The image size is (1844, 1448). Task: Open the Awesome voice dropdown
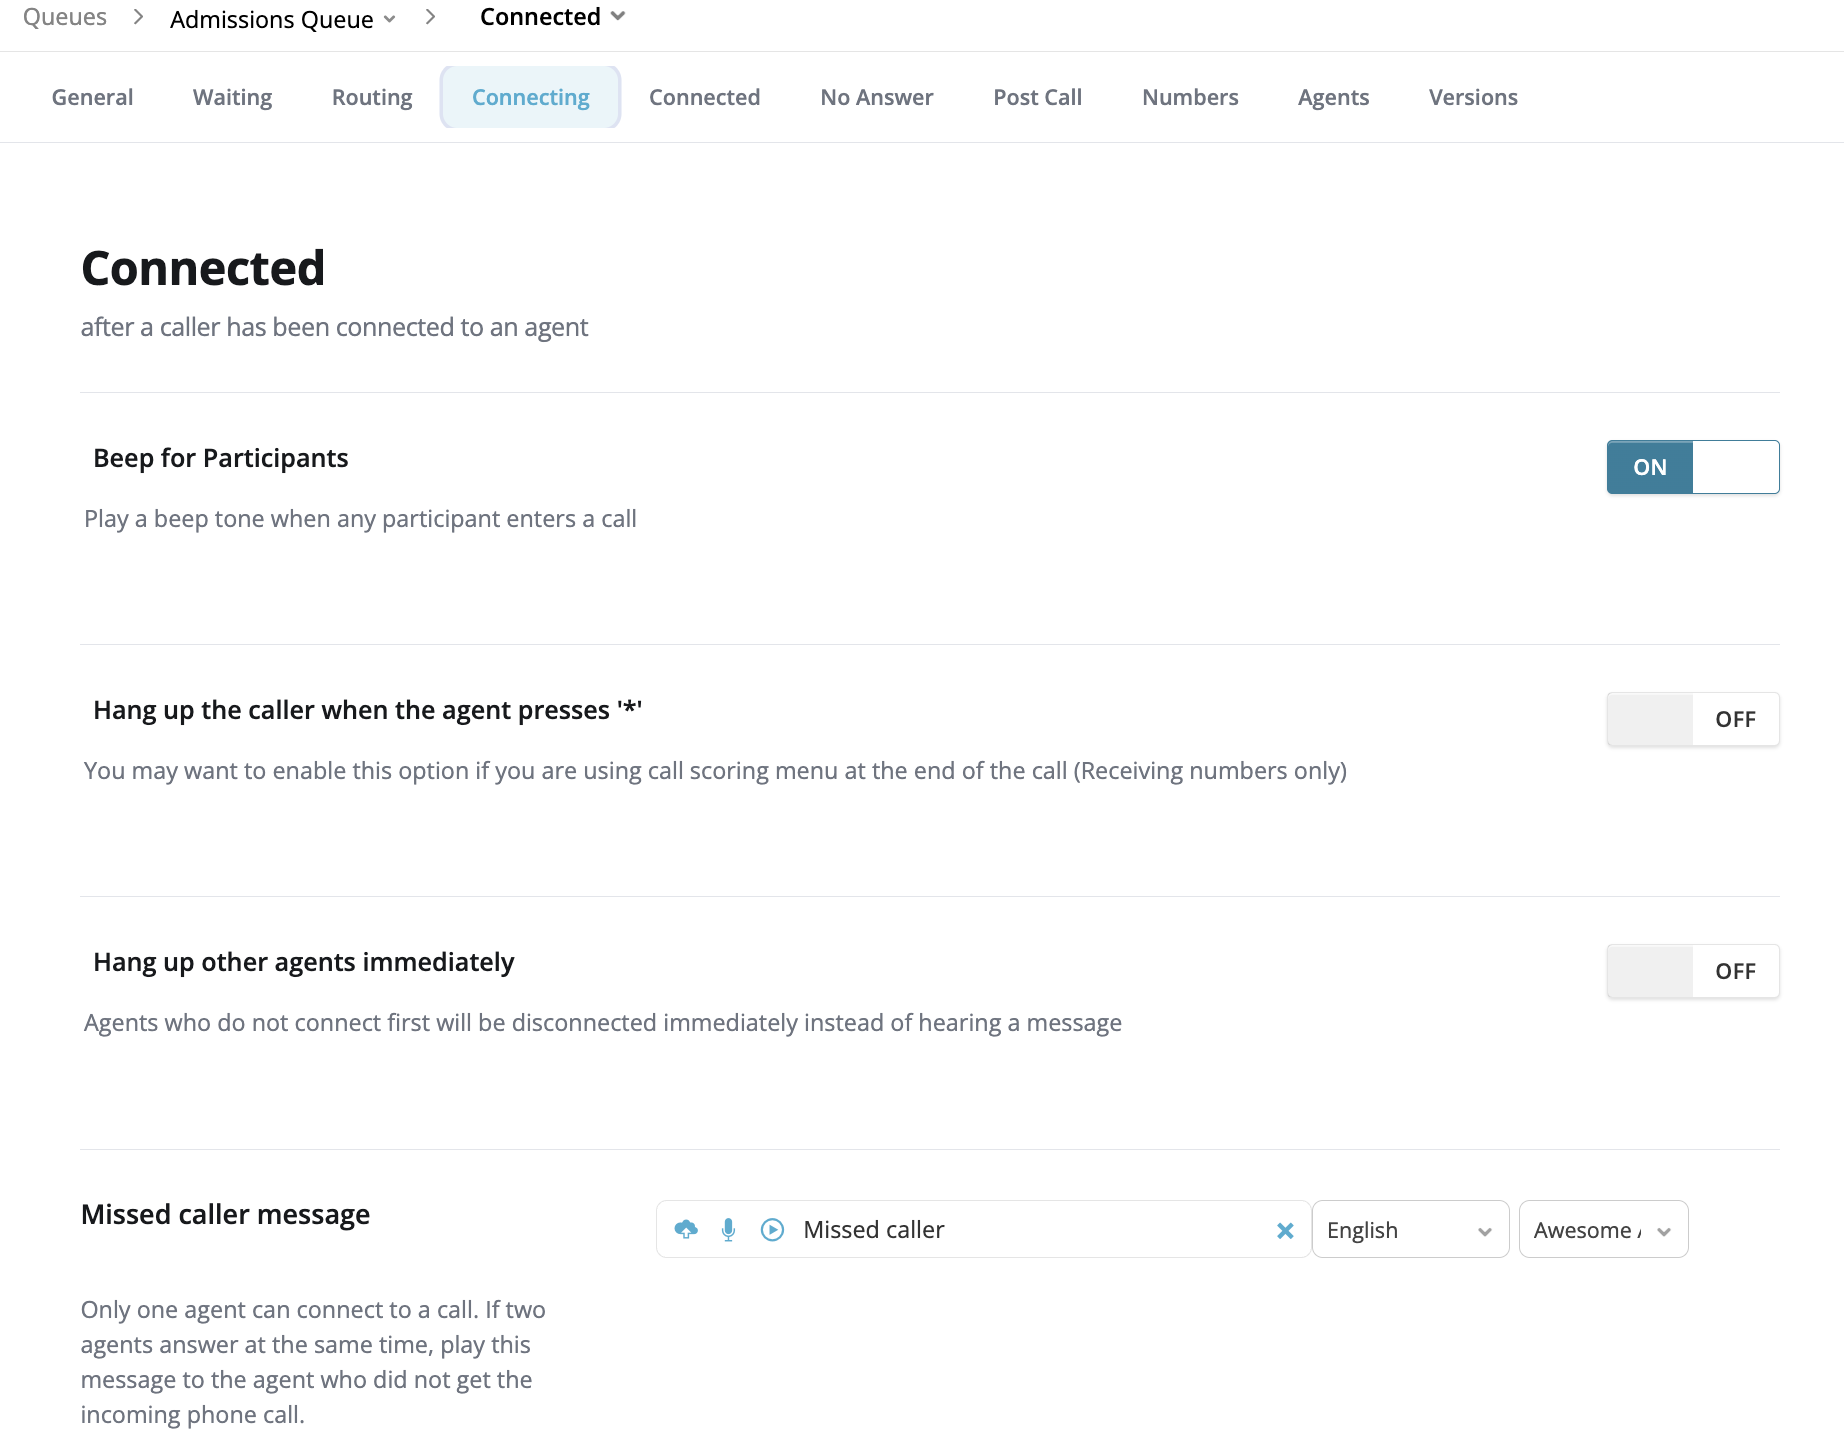[1603, 1229]
